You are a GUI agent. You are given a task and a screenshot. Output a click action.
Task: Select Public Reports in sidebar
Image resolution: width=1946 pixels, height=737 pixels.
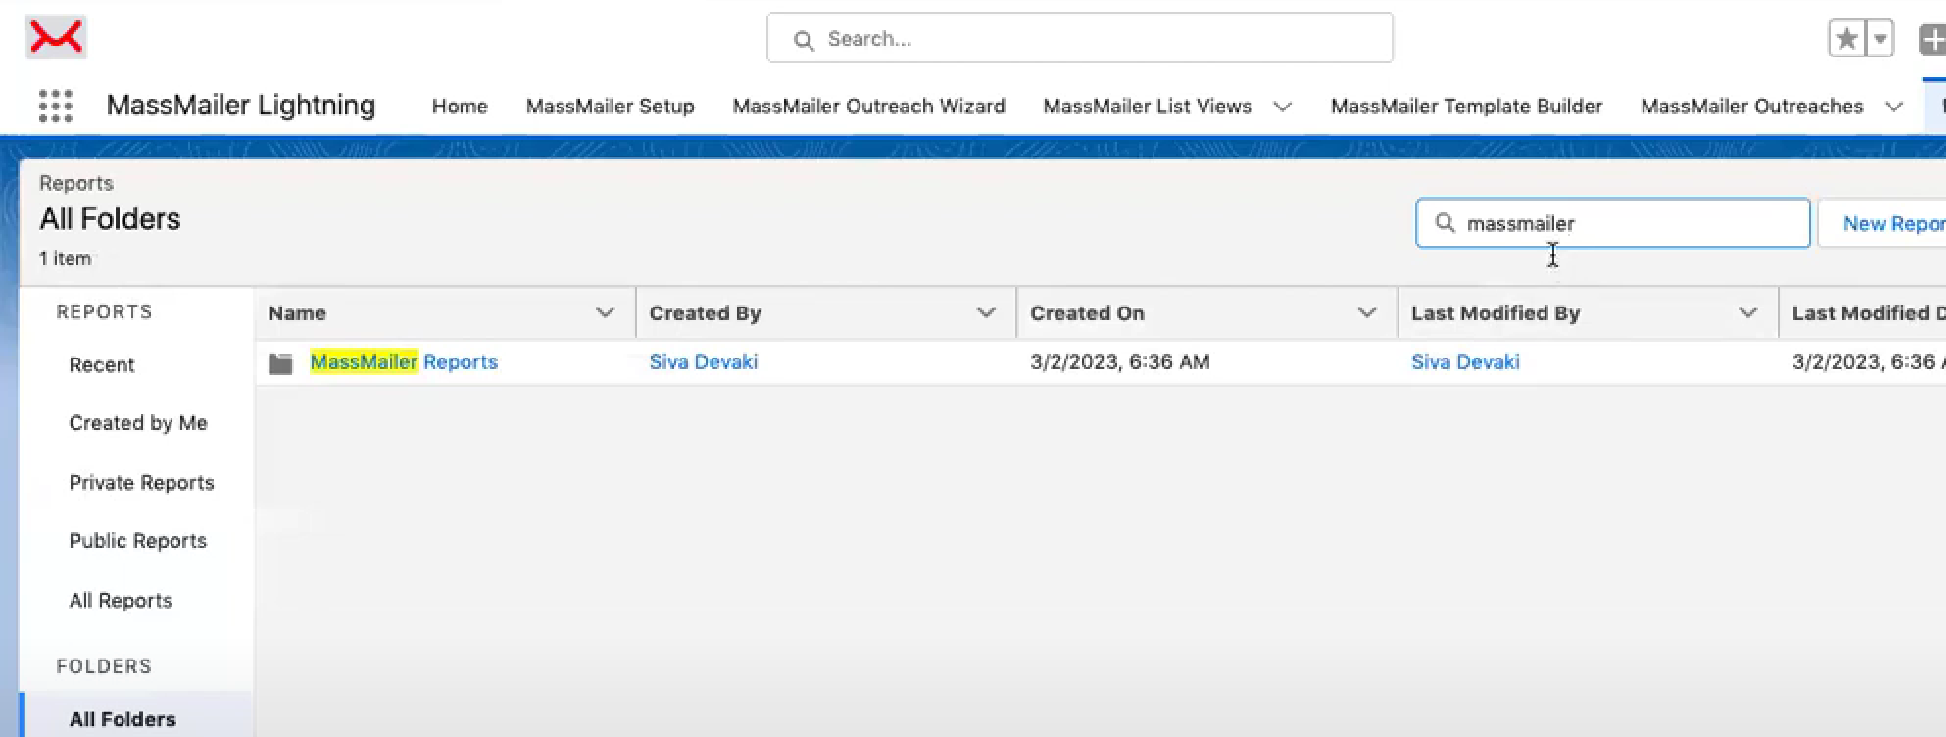pyautogui.click(x=138, y=541)
